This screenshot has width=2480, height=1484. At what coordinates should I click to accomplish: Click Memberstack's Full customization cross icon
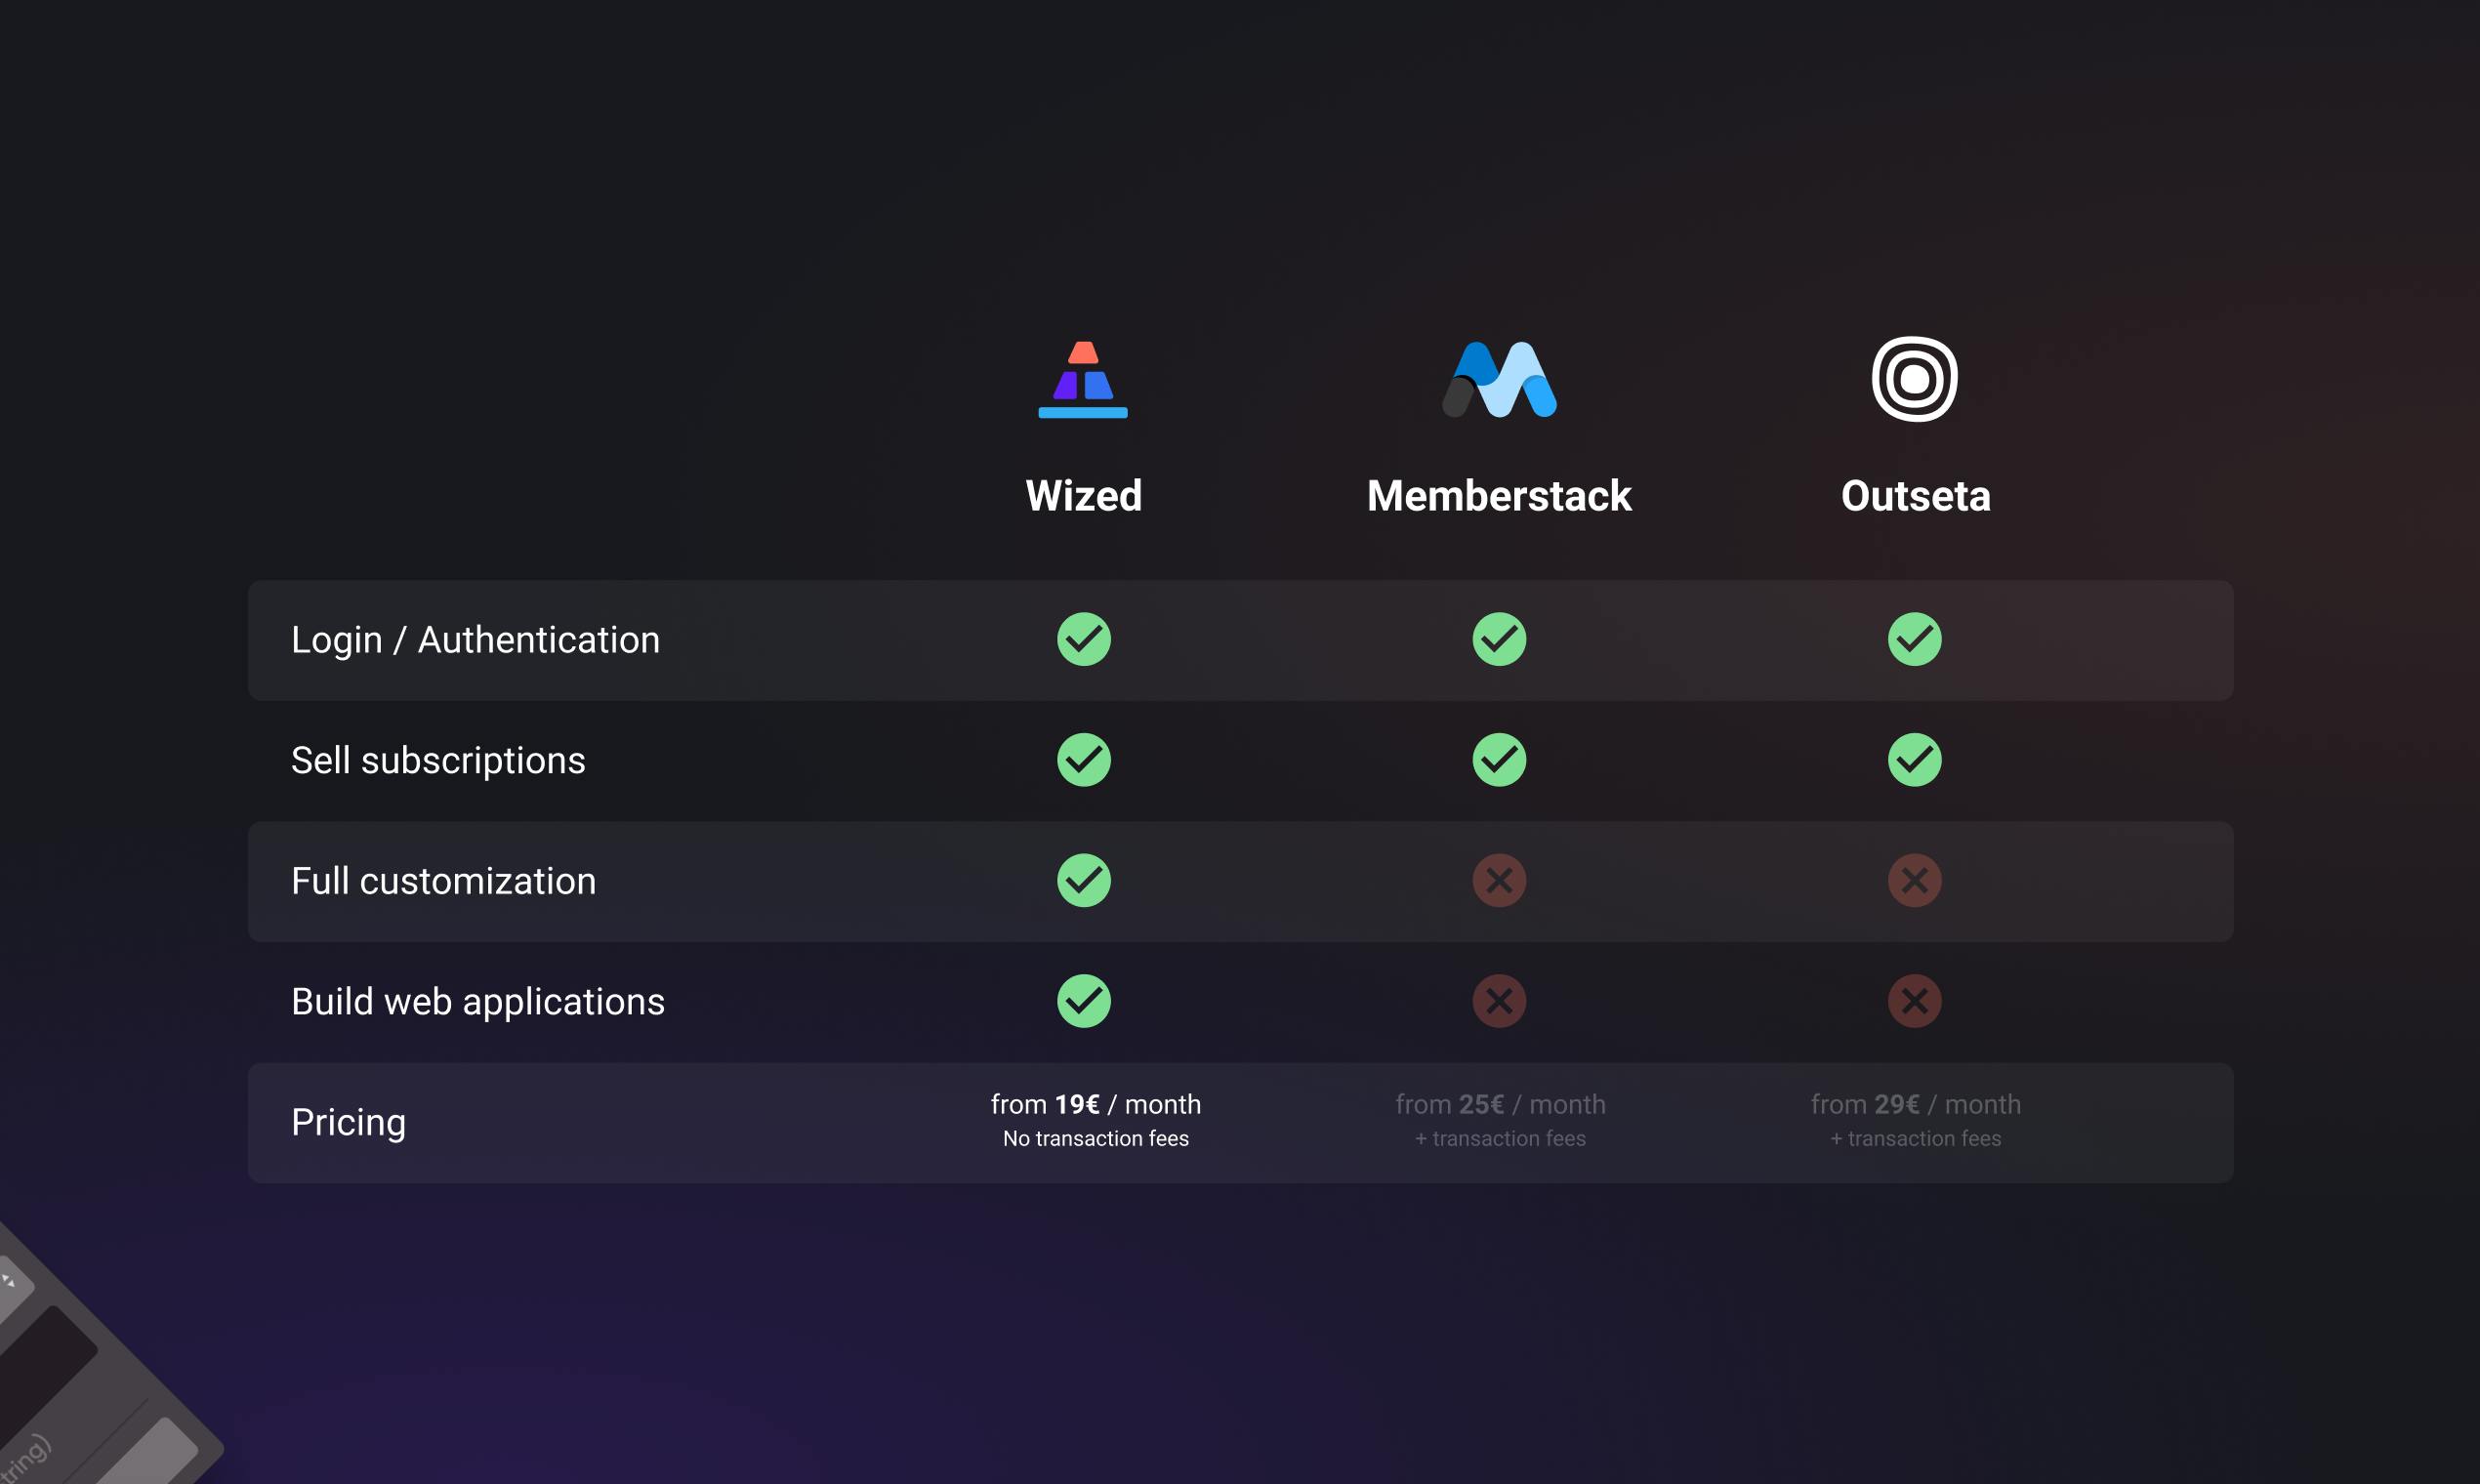(x=1499, y=880)
